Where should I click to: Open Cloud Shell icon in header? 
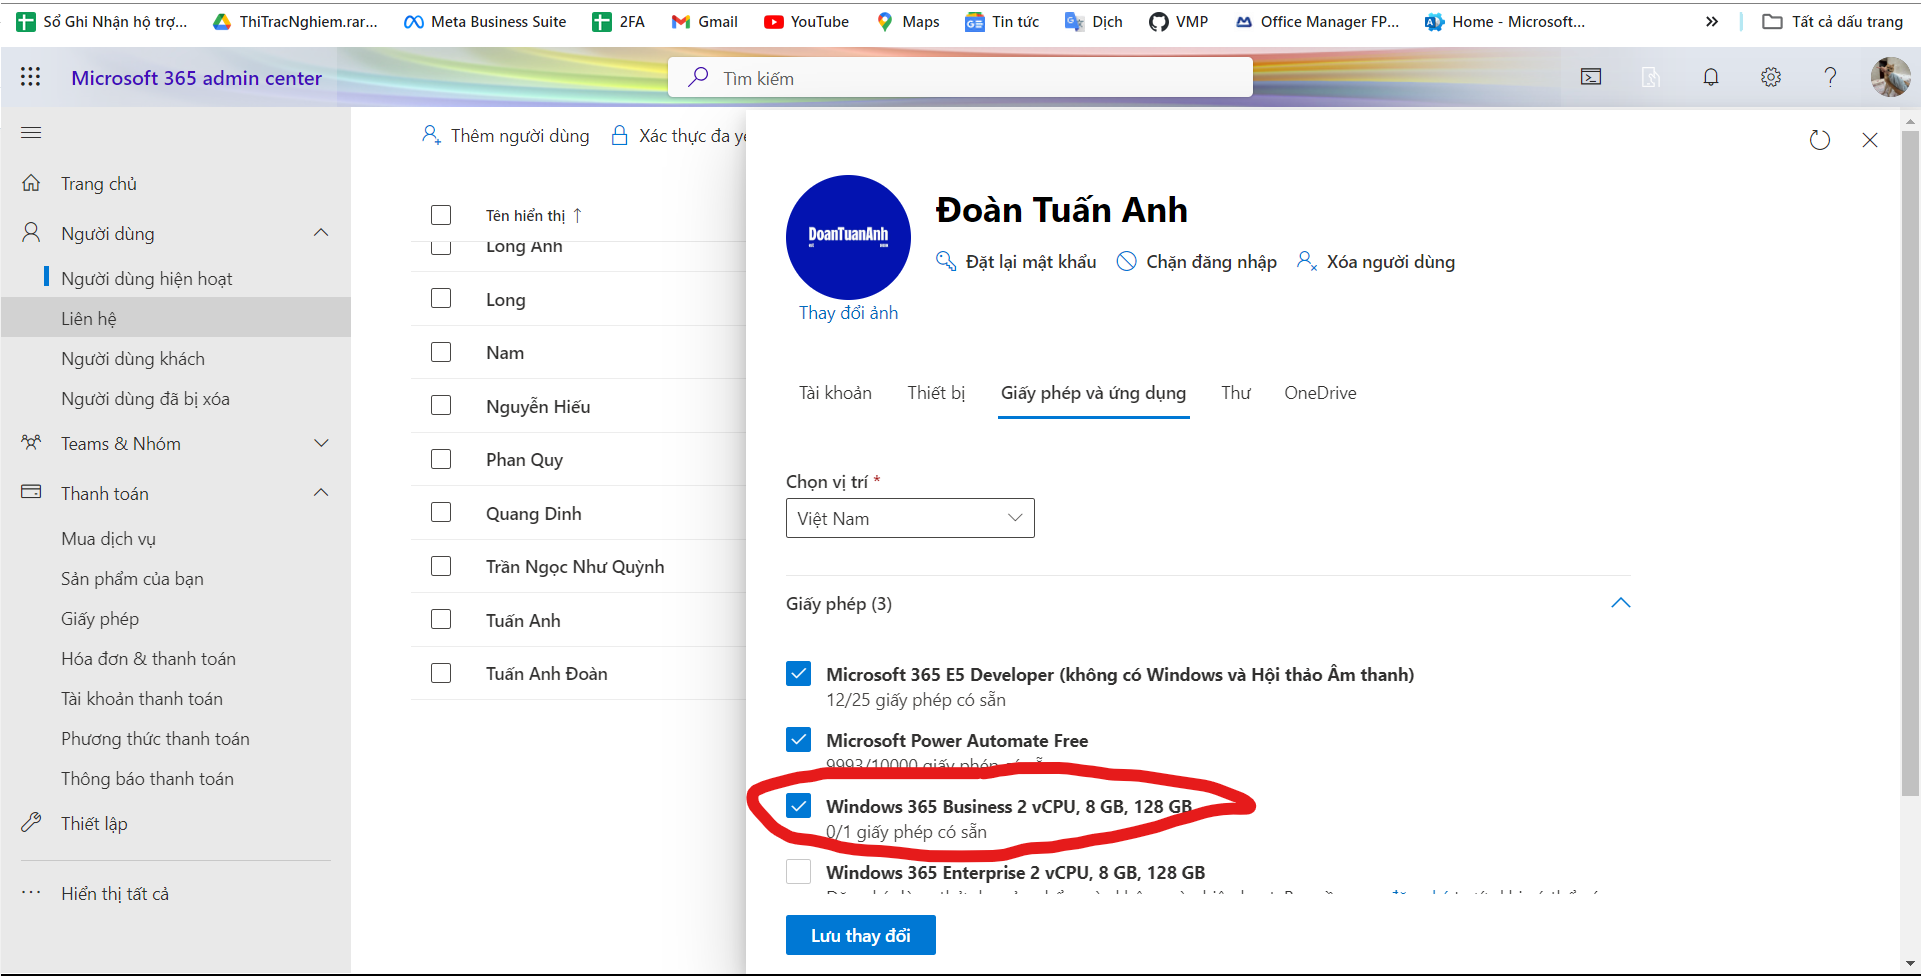(x=1591, y=77)
